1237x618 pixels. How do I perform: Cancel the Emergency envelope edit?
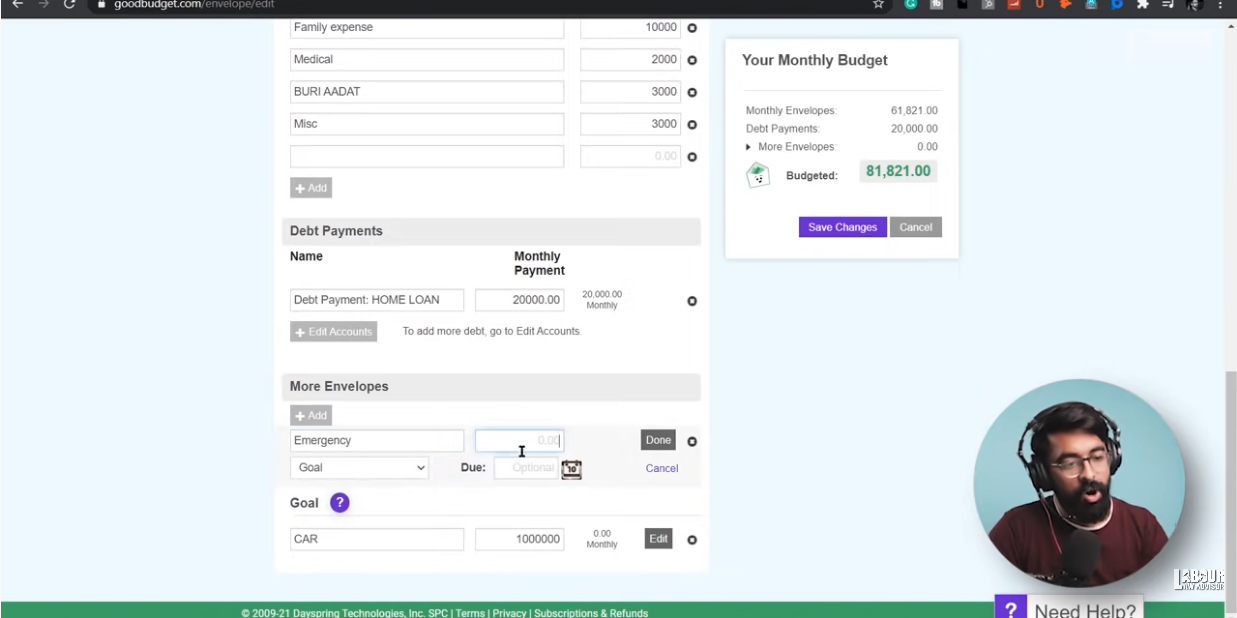661,468
